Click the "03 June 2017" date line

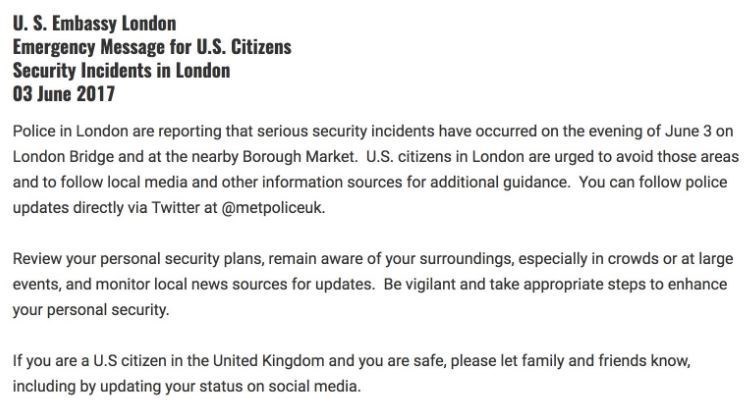(64, 95)
